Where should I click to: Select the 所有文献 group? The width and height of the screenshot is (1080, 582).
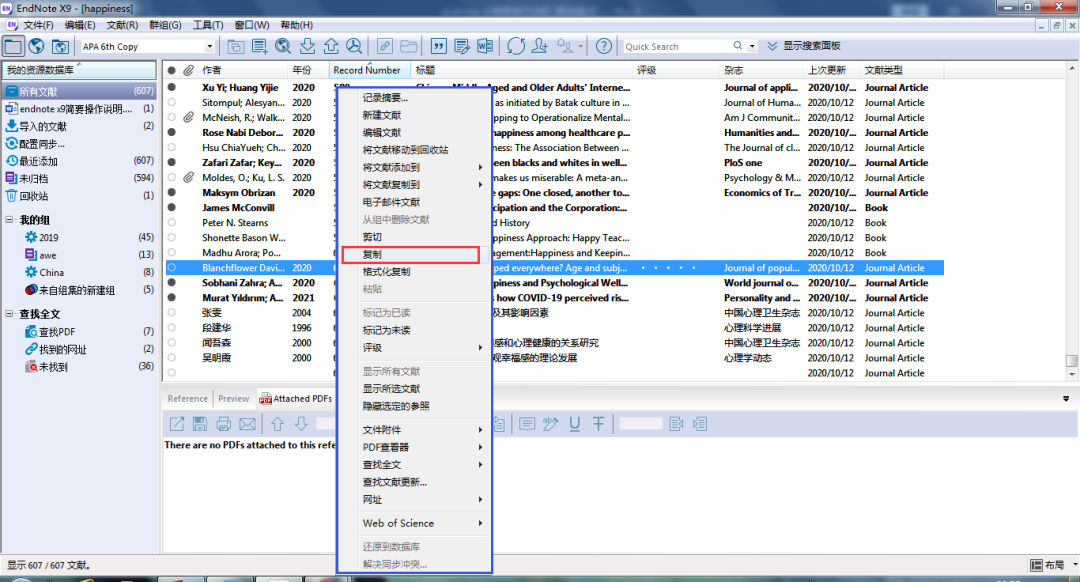pos(79,91)
